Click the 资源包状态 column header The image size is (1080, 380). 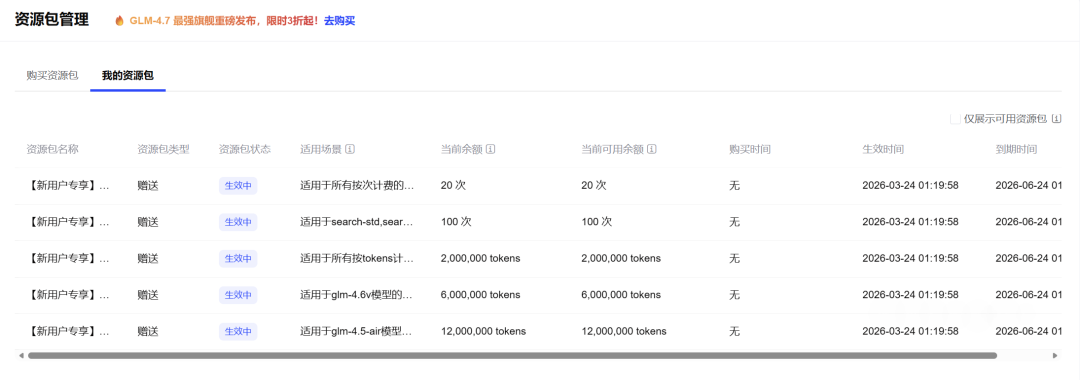click(245, 149)
